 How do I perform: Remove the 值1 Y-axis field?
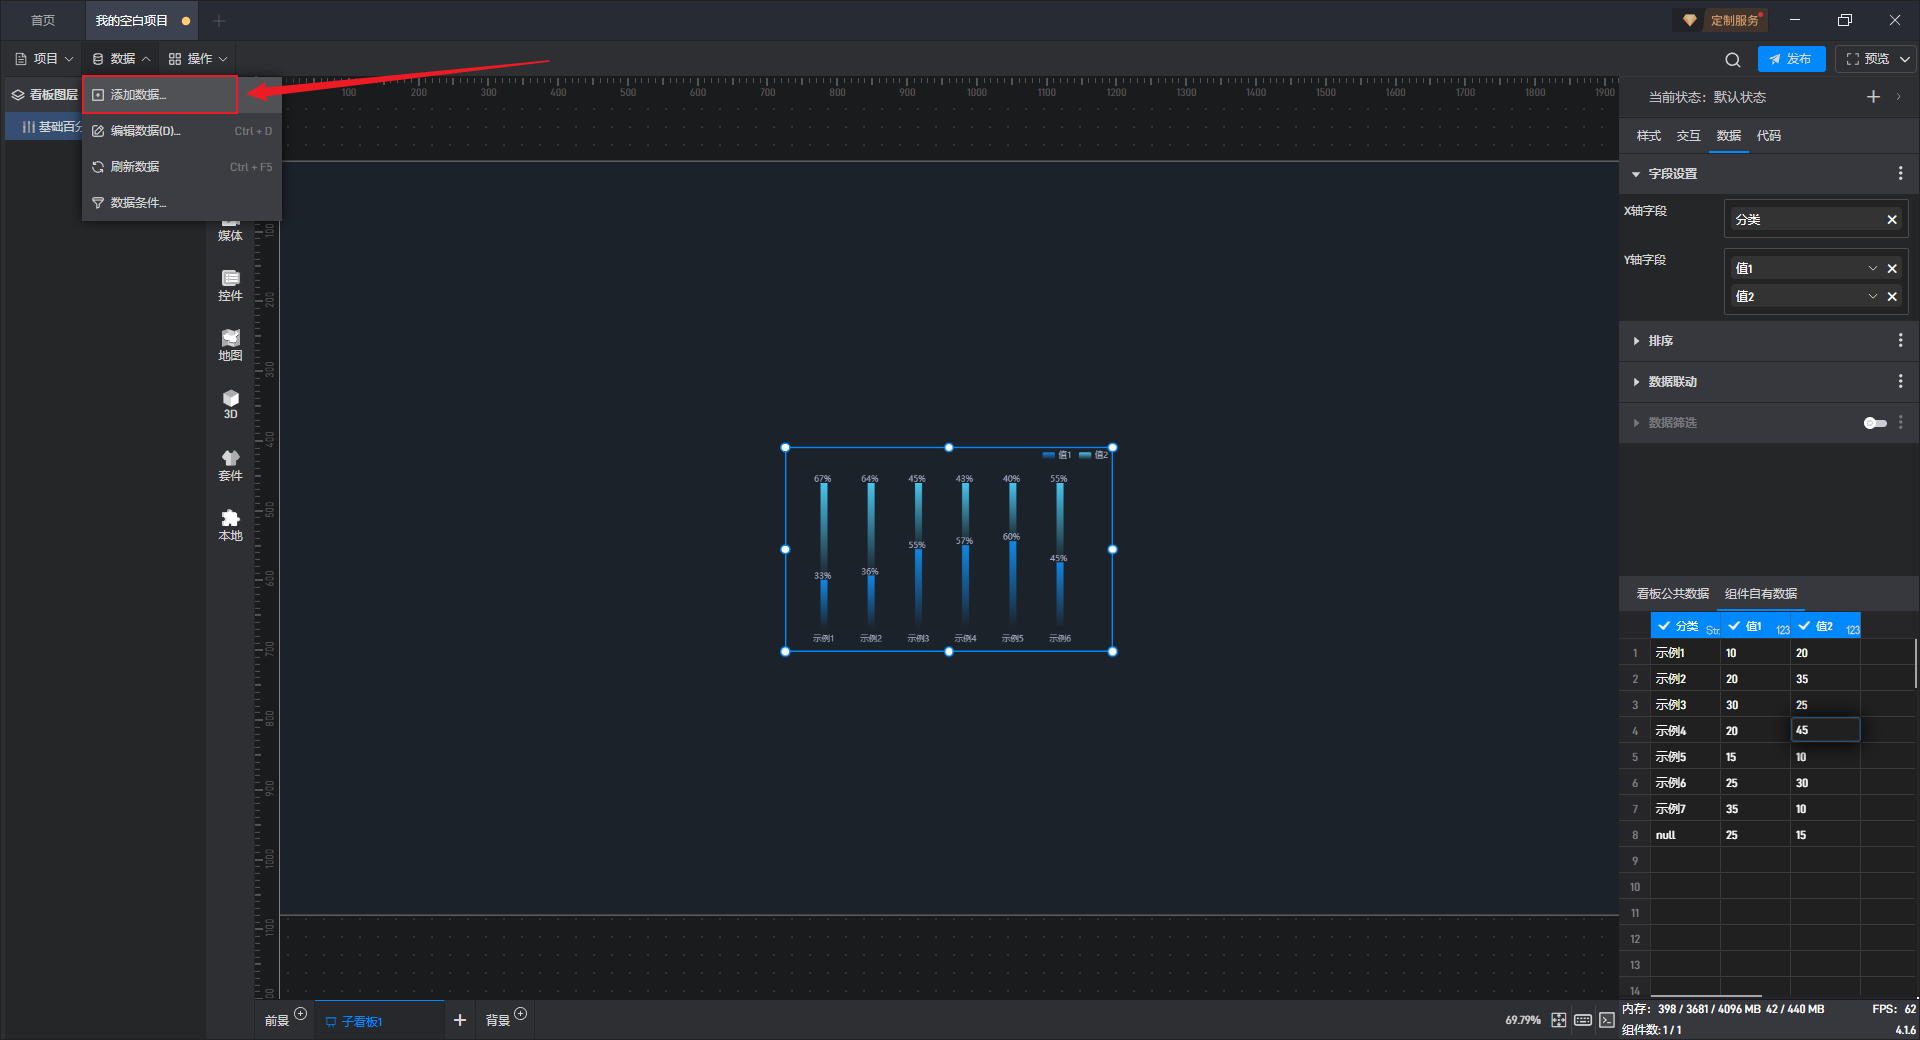coord(1892,269)
